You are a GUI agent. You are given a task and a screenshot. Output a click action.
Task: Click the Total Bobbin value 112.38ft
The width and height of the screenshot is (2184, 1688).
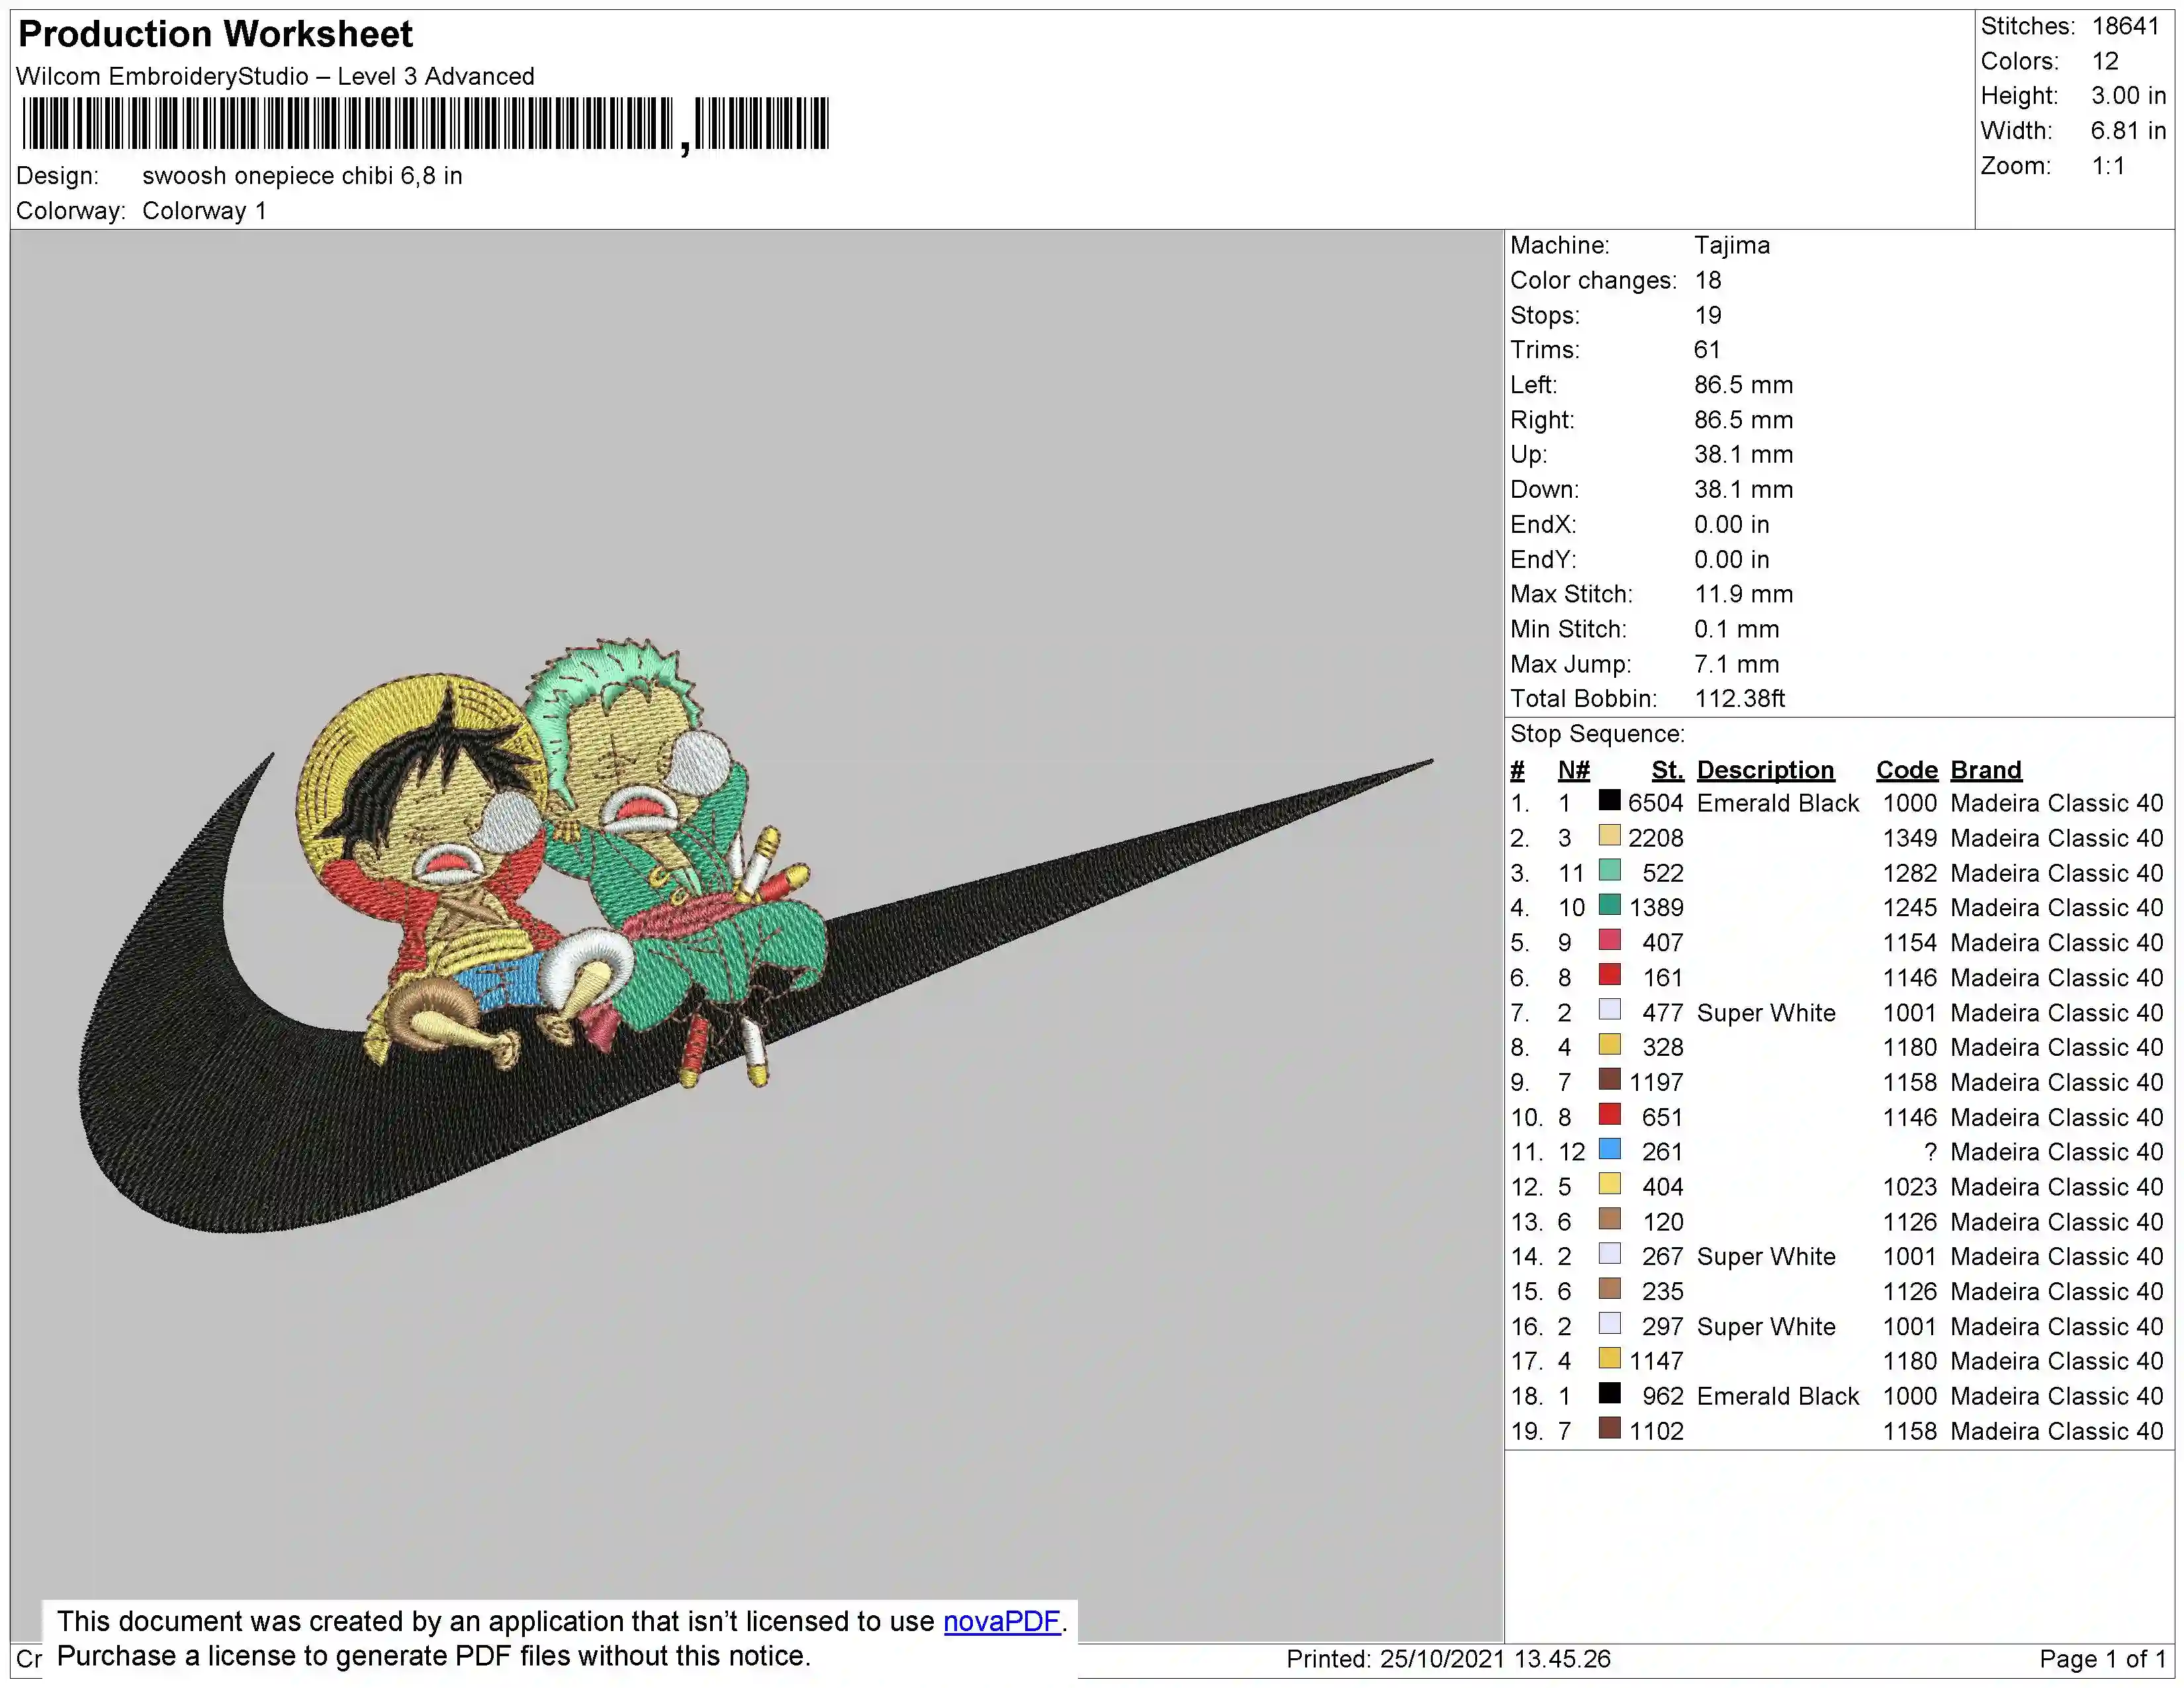[x=1739, y=699]
